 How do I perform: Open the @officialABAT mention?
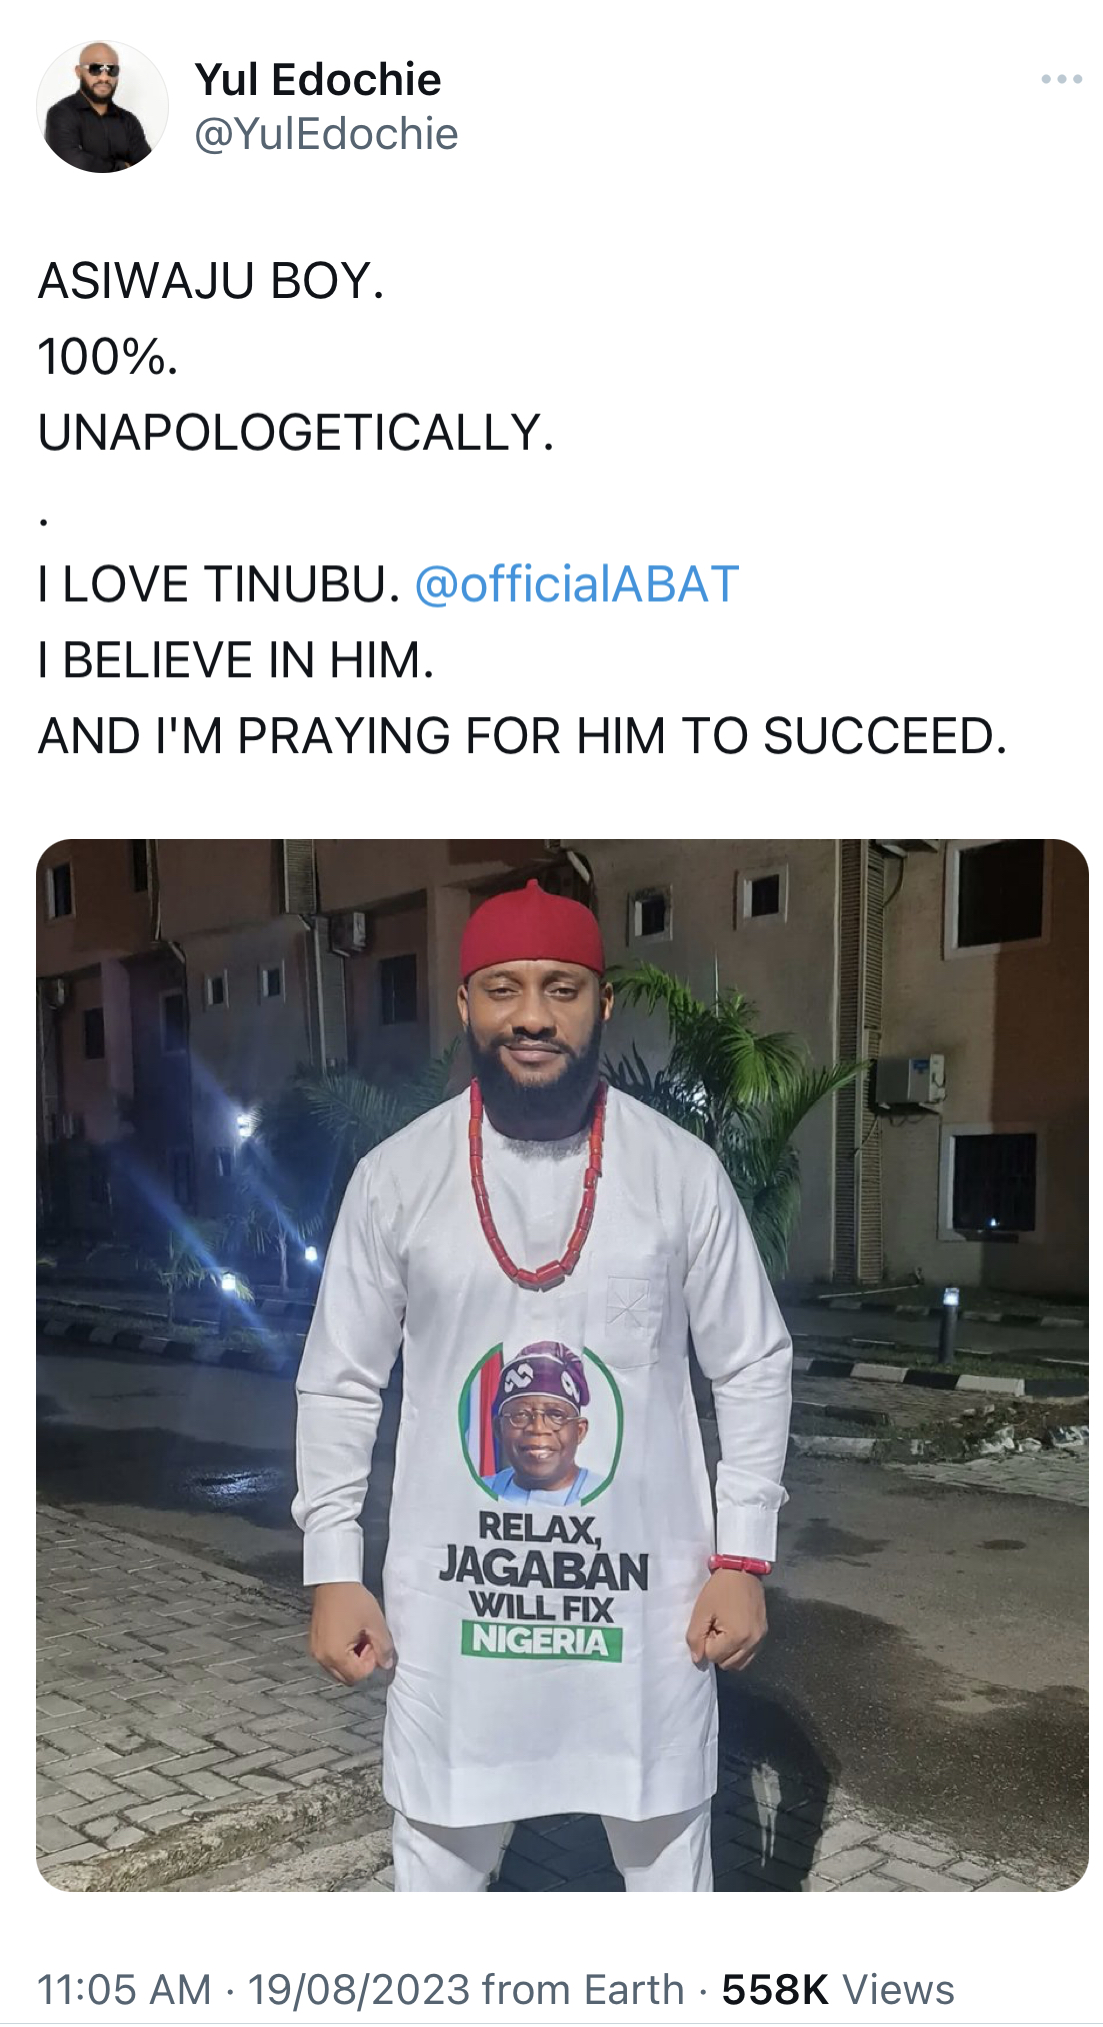[x=576, y=584]
